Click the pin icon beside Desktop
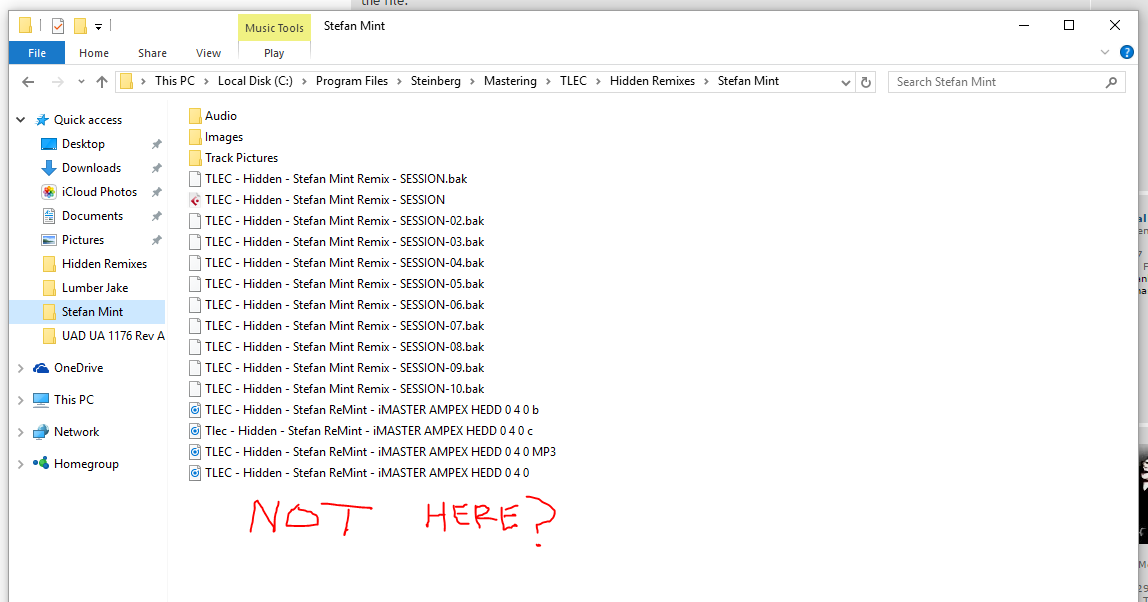Viewport: 1148px width, 602px height. point(157,144)
